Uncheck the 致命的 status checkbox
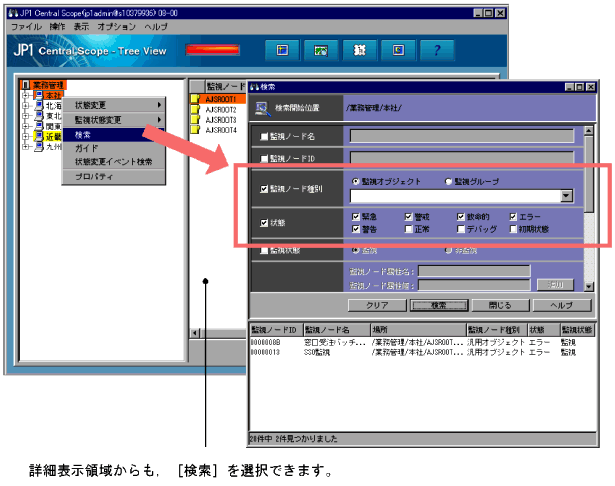Image resolution: width=615 pixels, height=486 pixels. pyautogui.click(x=461, y=217)
